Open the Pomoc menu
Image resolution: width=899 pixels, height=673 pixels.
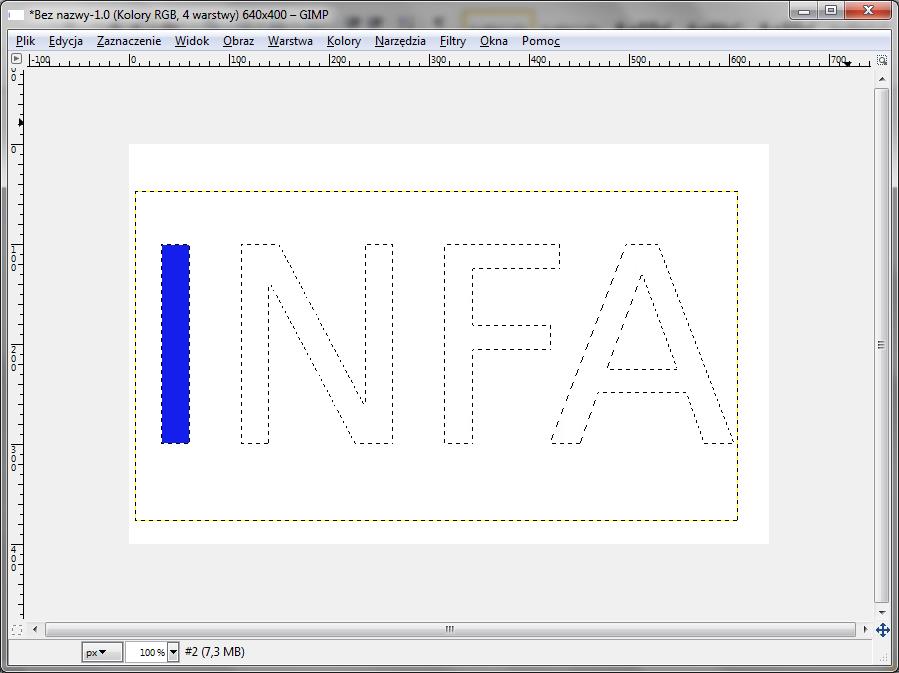coord(541,41)
